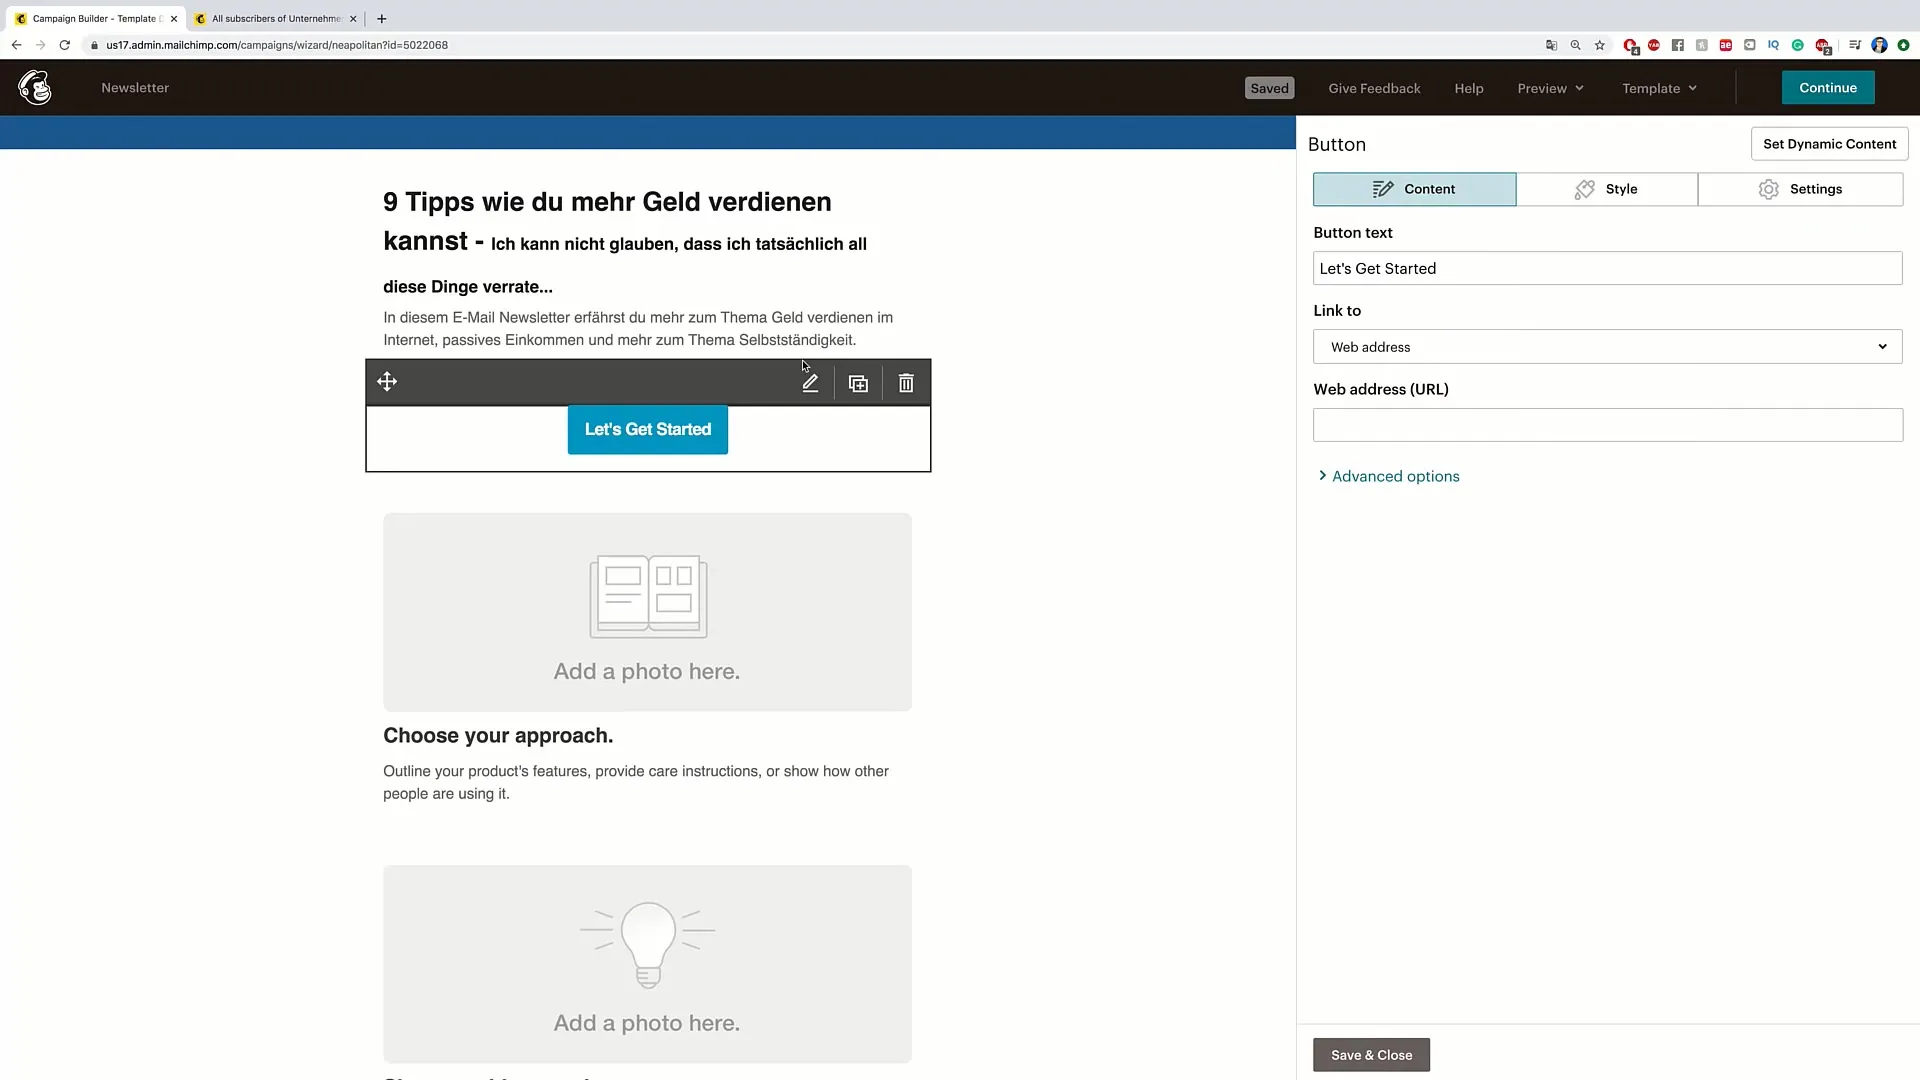Open the Link to dropdown
This screenshot has width=1920, height=1080.
click(1608, 347)
